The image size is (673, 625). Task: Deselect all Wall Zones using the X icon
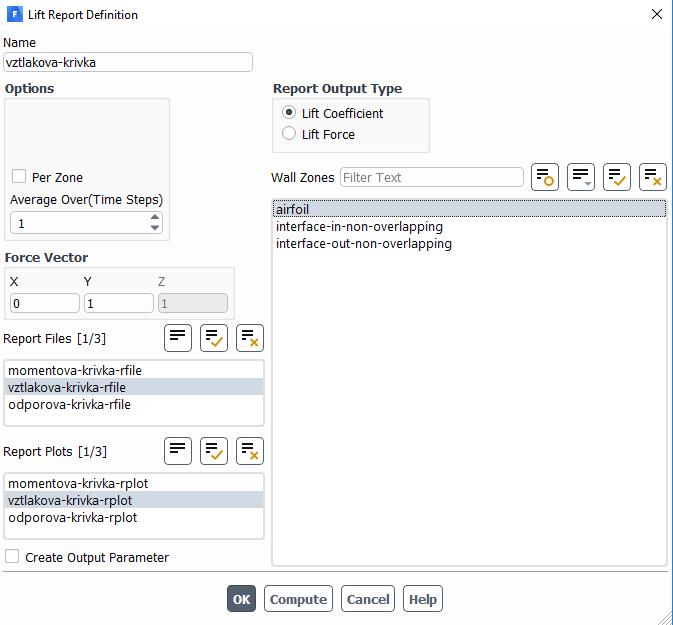pyautogui.click(x=653, y=177)
